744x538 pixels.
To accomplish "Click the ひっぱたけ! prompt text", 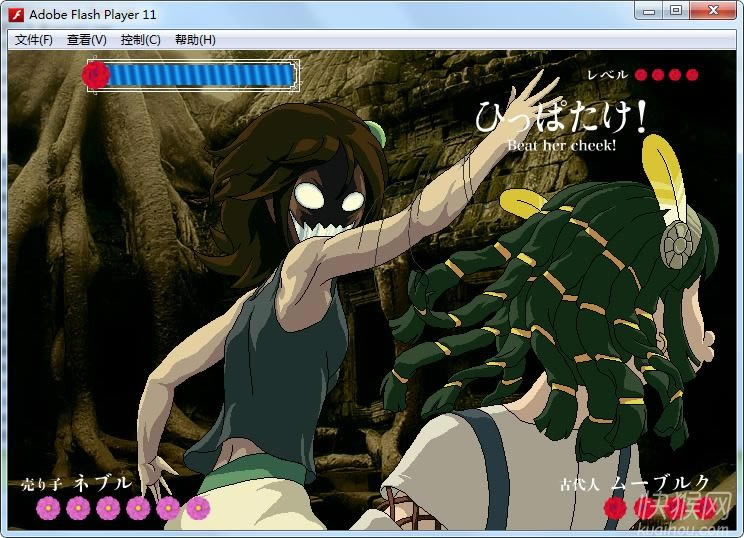I will point(560,117).
